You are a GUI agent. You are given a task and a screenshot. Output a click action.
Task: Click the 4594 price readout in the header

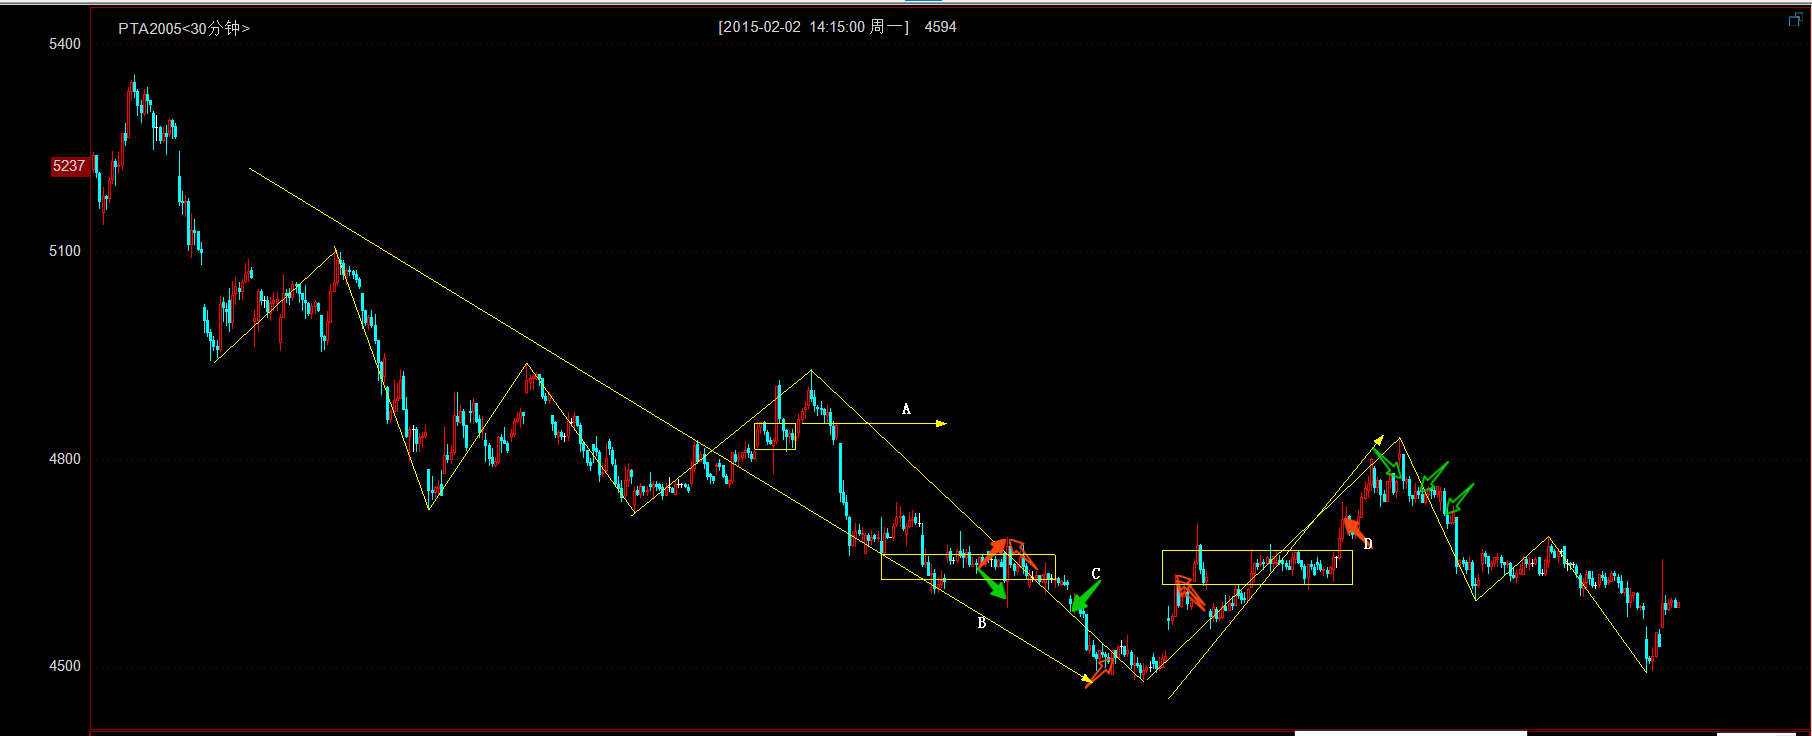(x=940, y=27)
